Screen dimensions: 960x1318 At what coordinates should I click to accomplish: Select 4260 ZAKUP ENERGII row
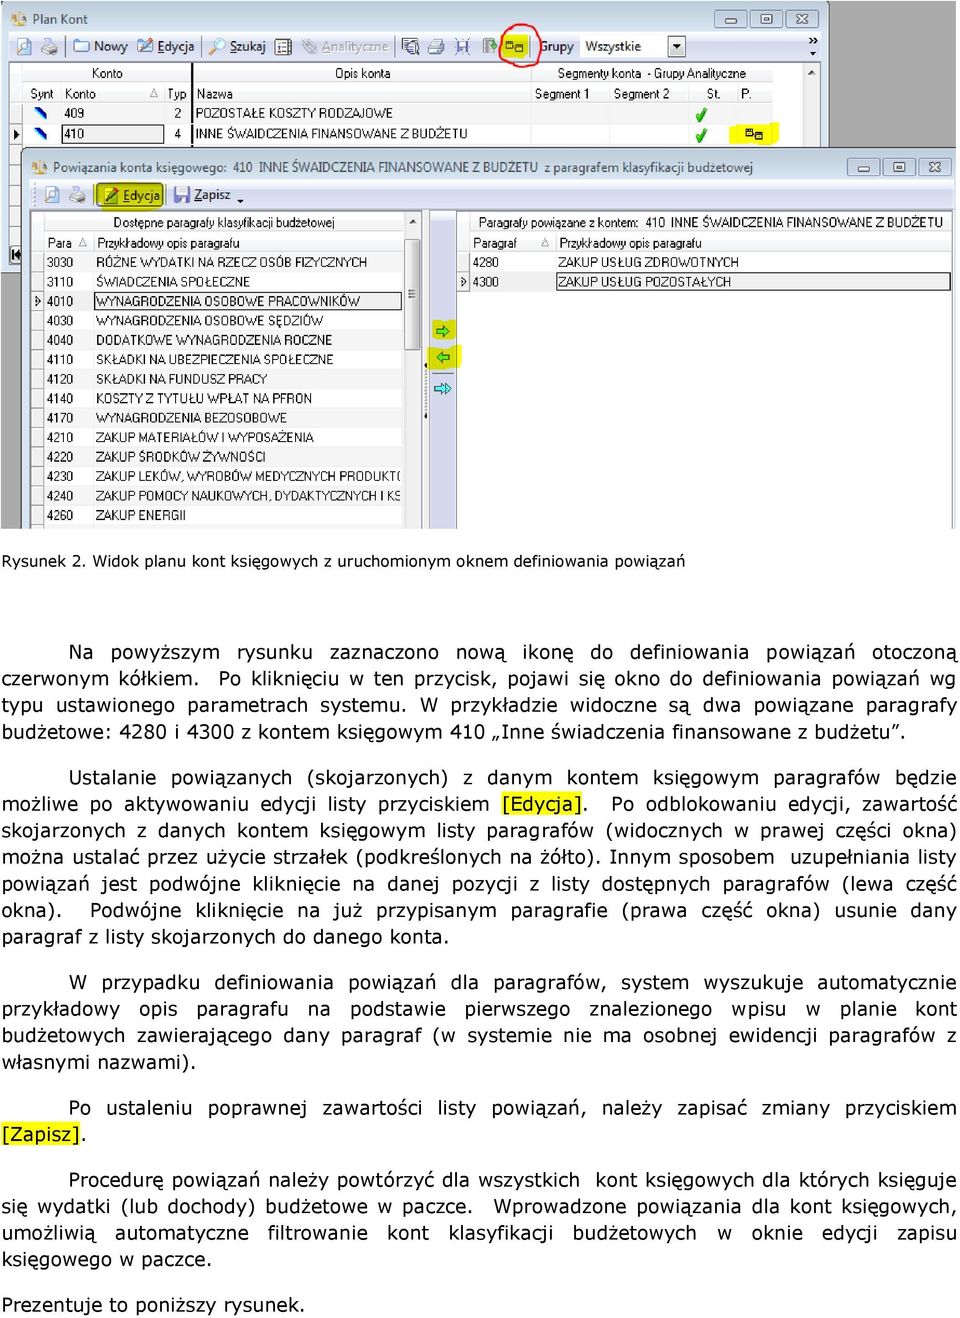[x=223, y=516]
